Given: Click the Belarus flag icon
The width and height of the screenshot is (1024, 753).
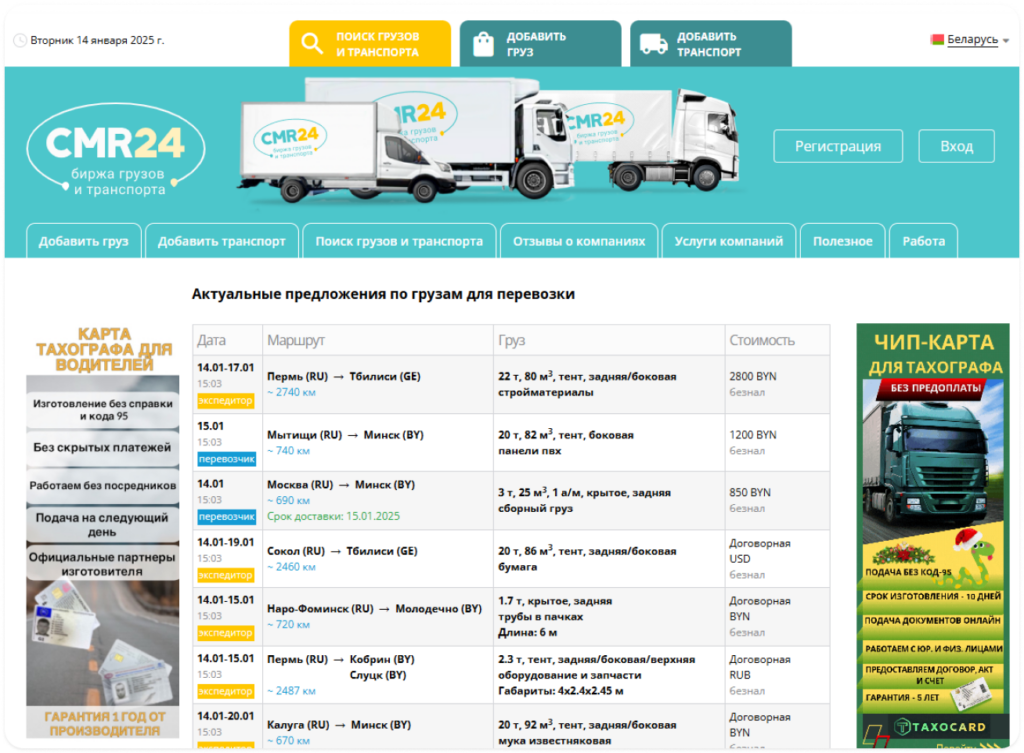Looking at the screenshot, I should pyautogui.click(x=937, y=40).
